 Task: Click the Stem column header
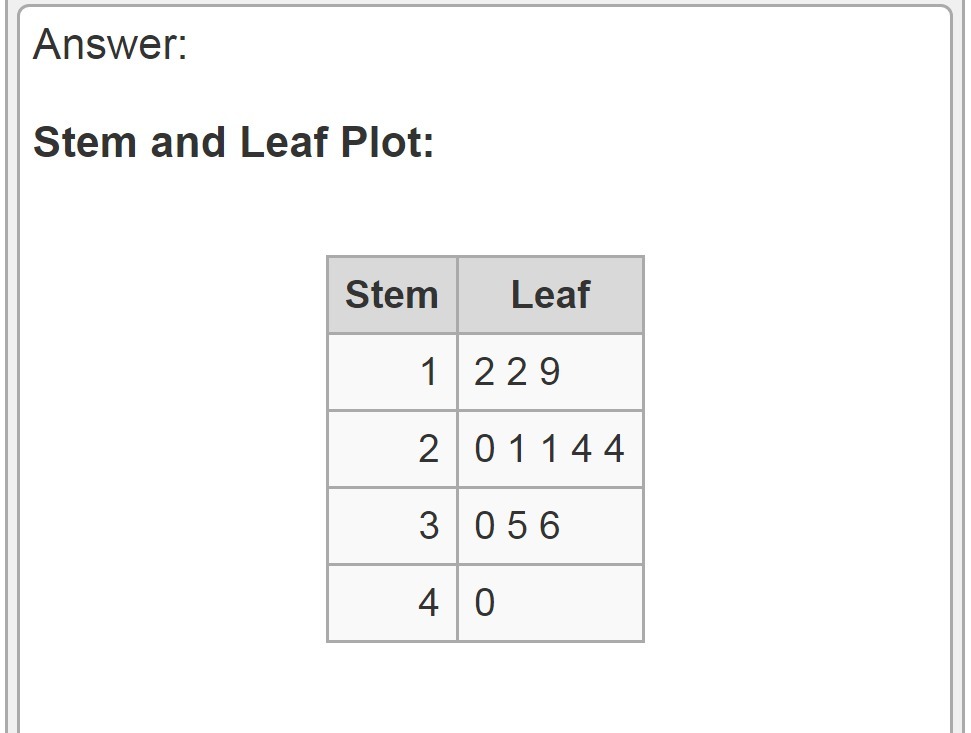(x=392, y=295)
